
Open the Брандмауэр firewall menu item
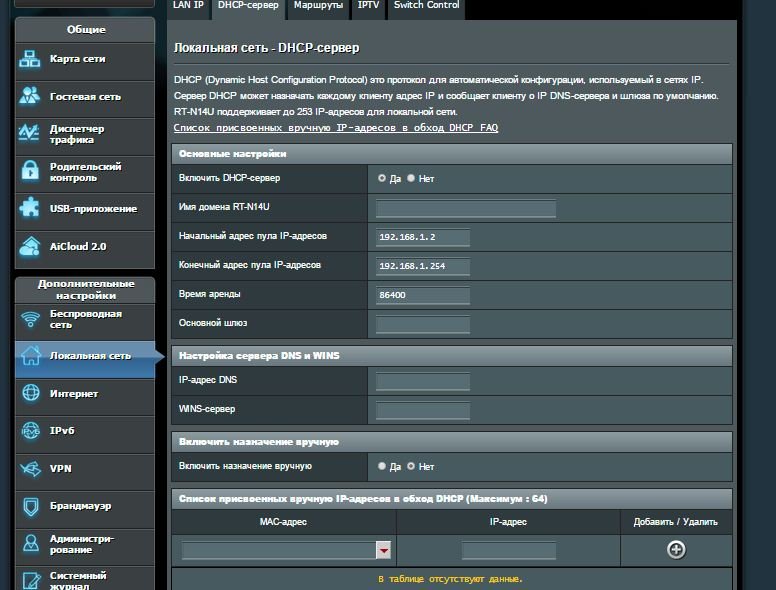coord(80,506)
